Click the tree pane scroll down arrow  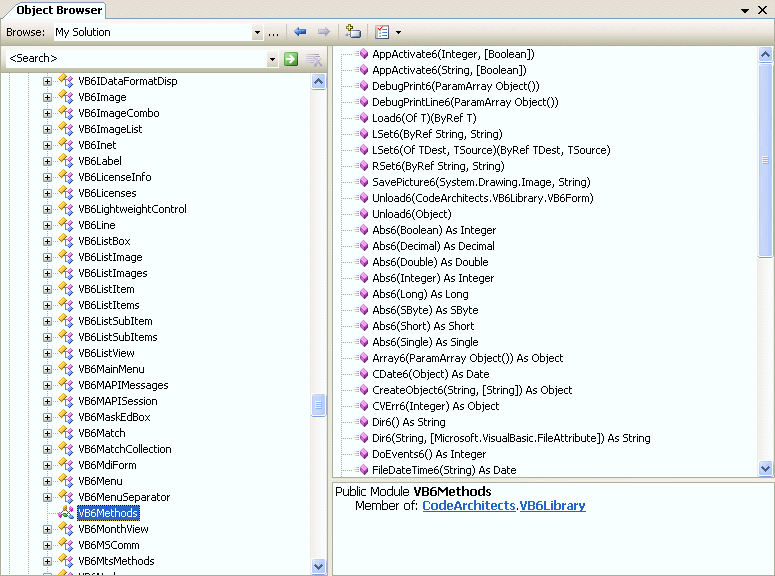[319, 566]
